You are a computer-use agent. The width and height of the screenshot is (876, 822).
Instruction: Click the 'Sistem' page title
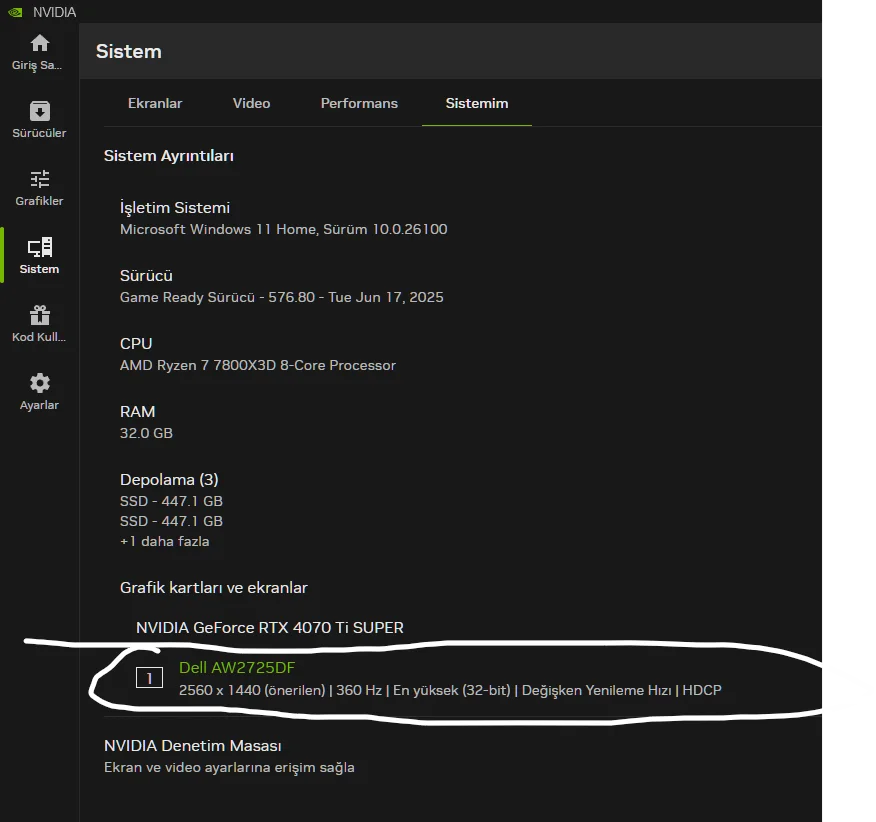pyautogui.click(x=128, y=51)
